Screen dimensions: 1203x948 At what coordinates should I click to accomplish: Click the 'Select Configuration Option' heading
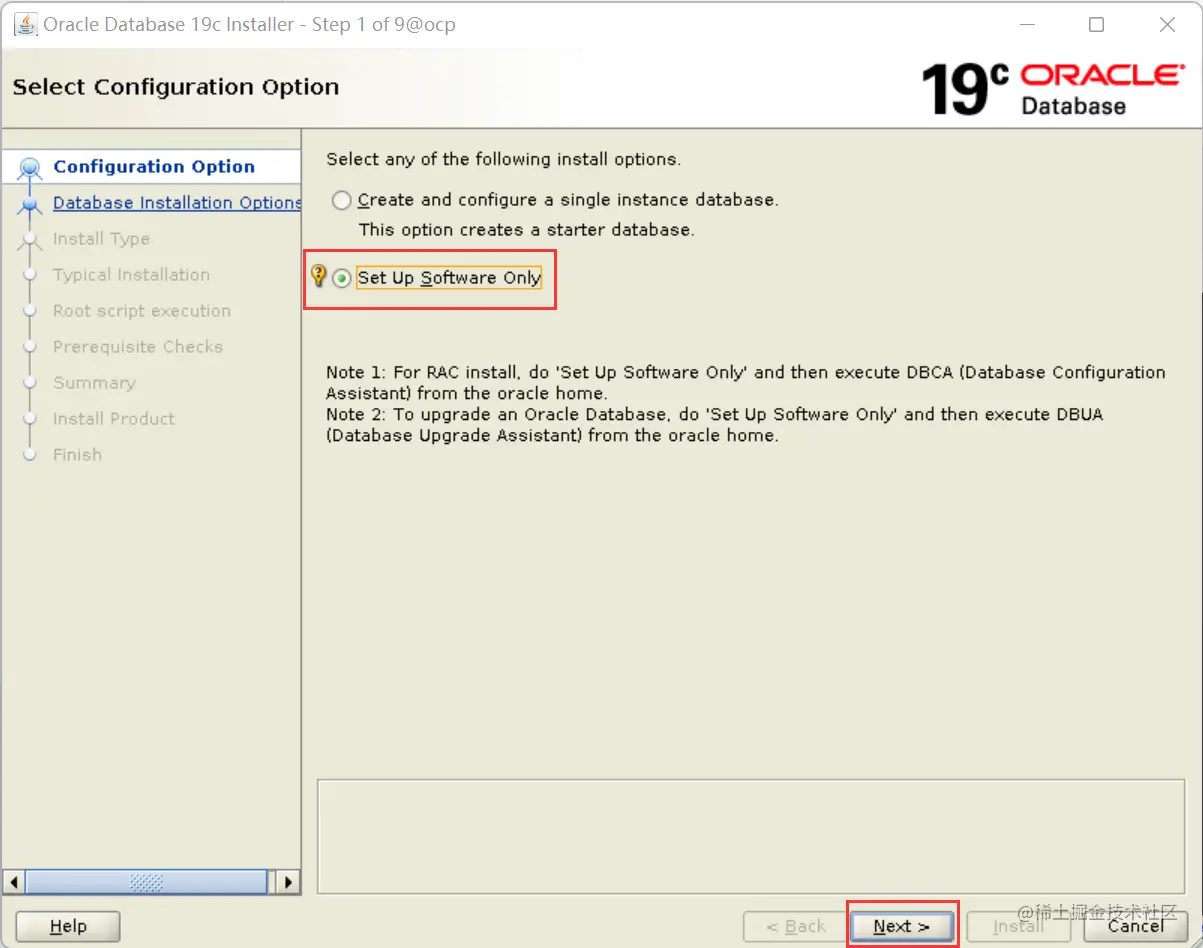pyautogui.click(x=176, y=87)
